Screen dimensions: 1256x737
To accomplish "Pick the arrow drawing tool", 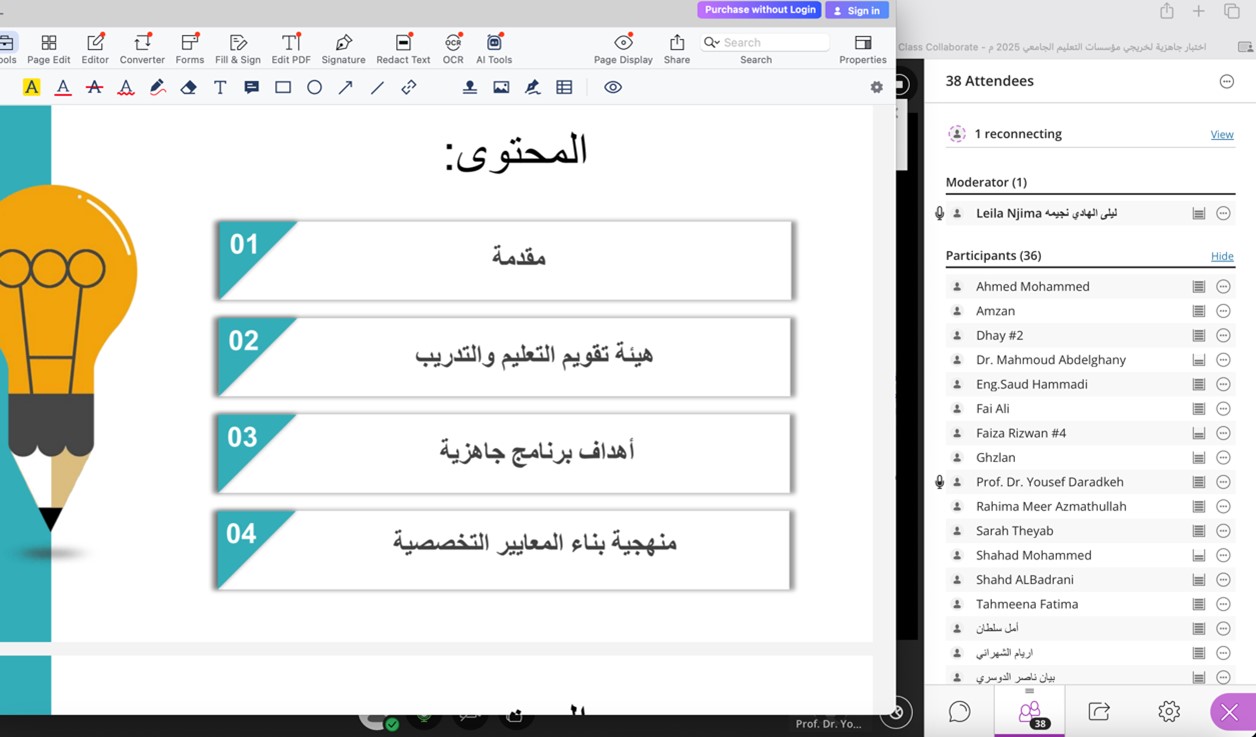I will (x=346, y=88).
